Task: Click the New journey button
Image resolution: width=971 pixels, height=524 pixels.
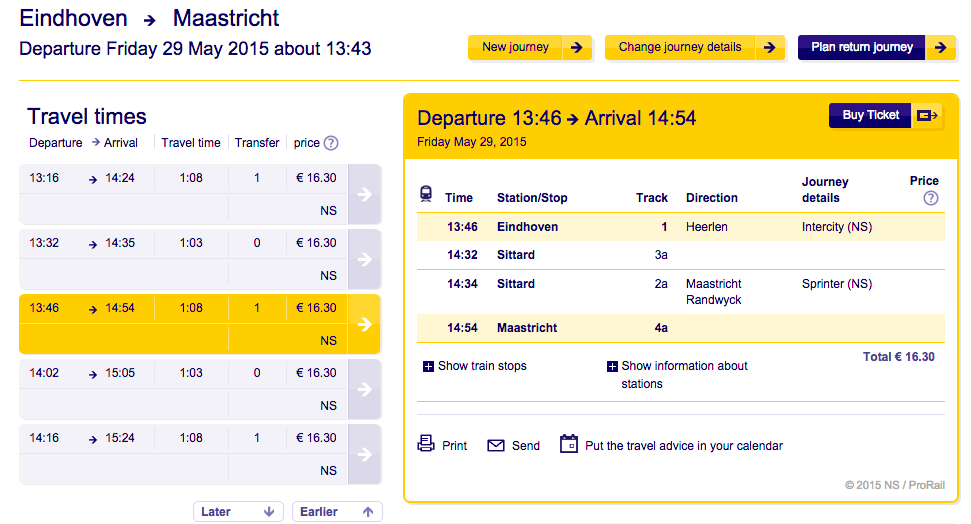Action: pyautogui.click(x=530, y=47)
